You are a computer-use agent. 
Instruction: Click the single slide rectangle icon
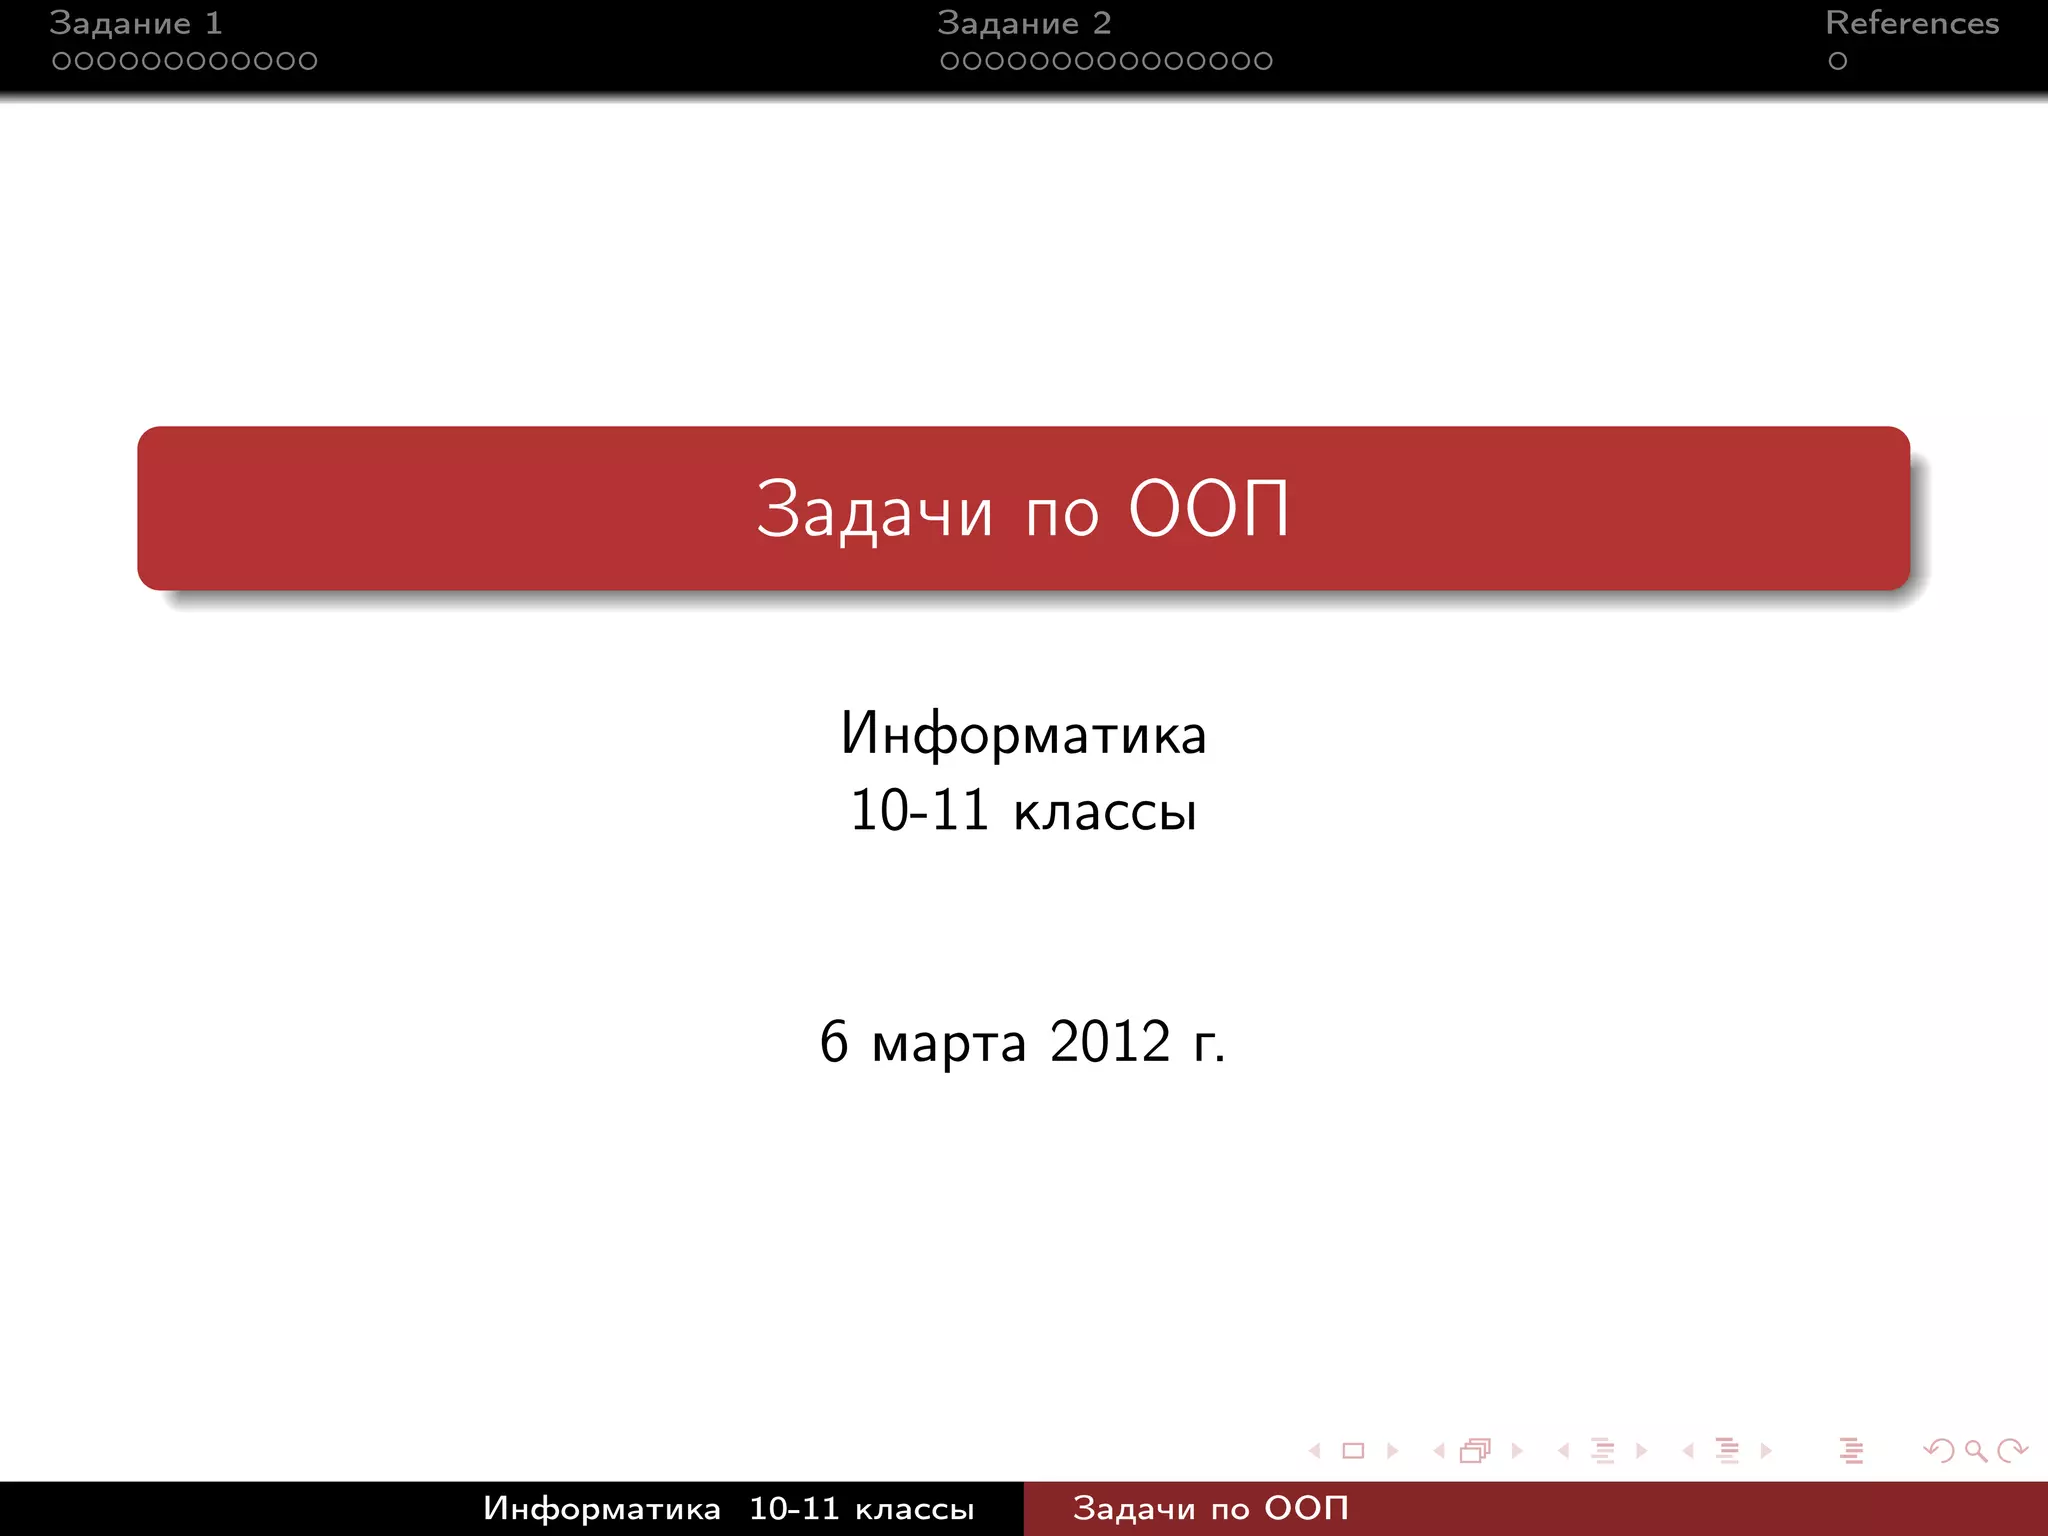1353,1451
